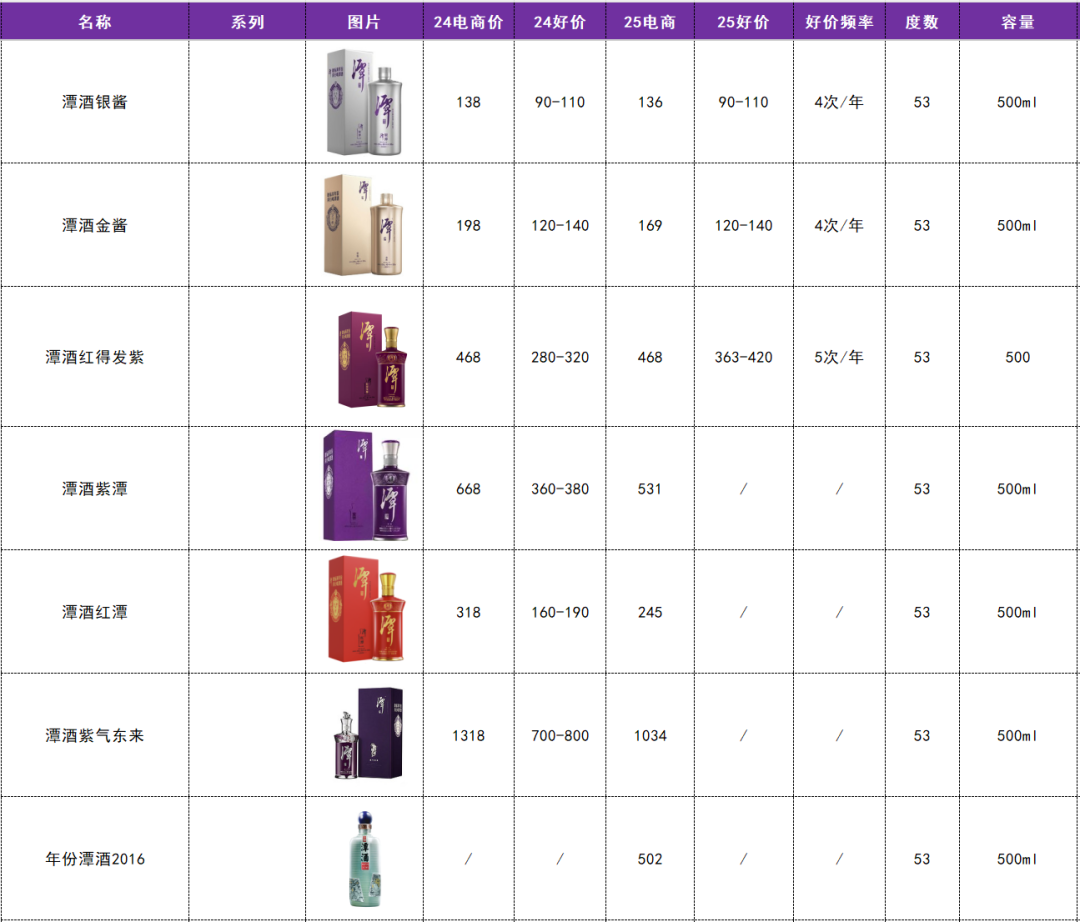The width and height of the screenshot is (1080, 922).
Task: Click the 245 price cell
Action: [x=650, y=611]
